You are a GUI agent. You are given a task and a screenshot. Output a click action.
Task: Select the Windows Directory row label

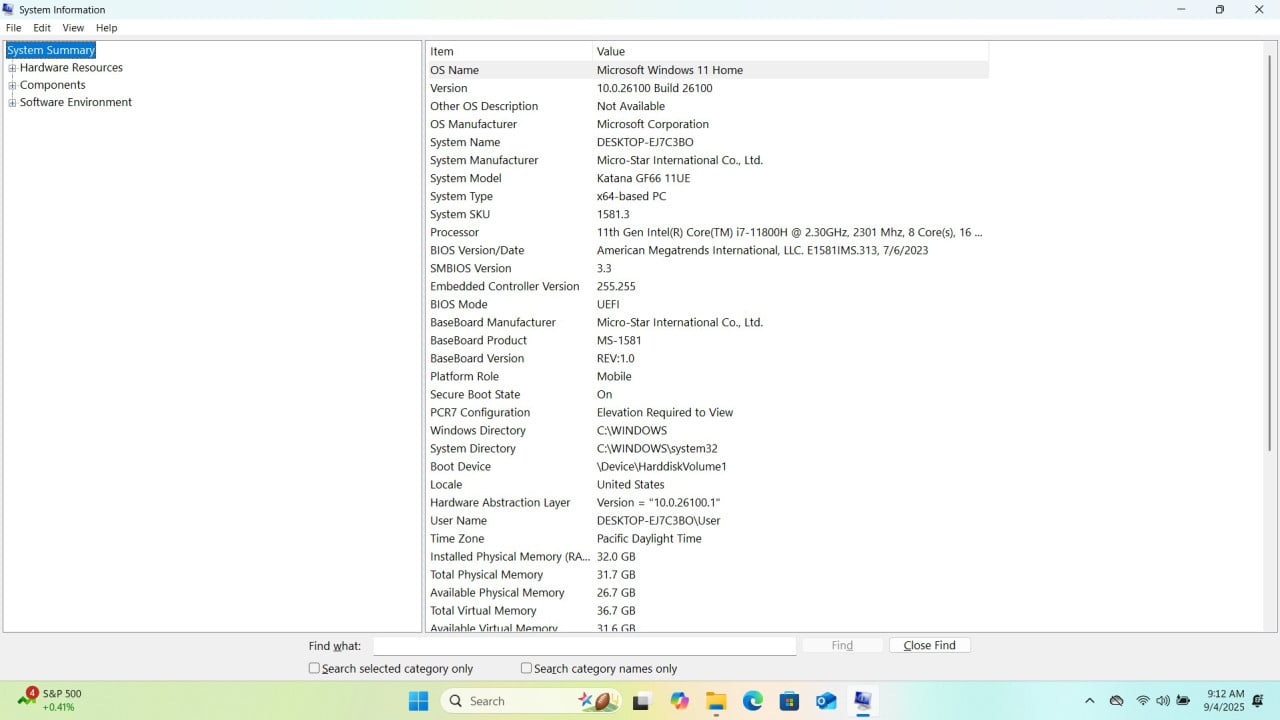[x=478, y=430]
